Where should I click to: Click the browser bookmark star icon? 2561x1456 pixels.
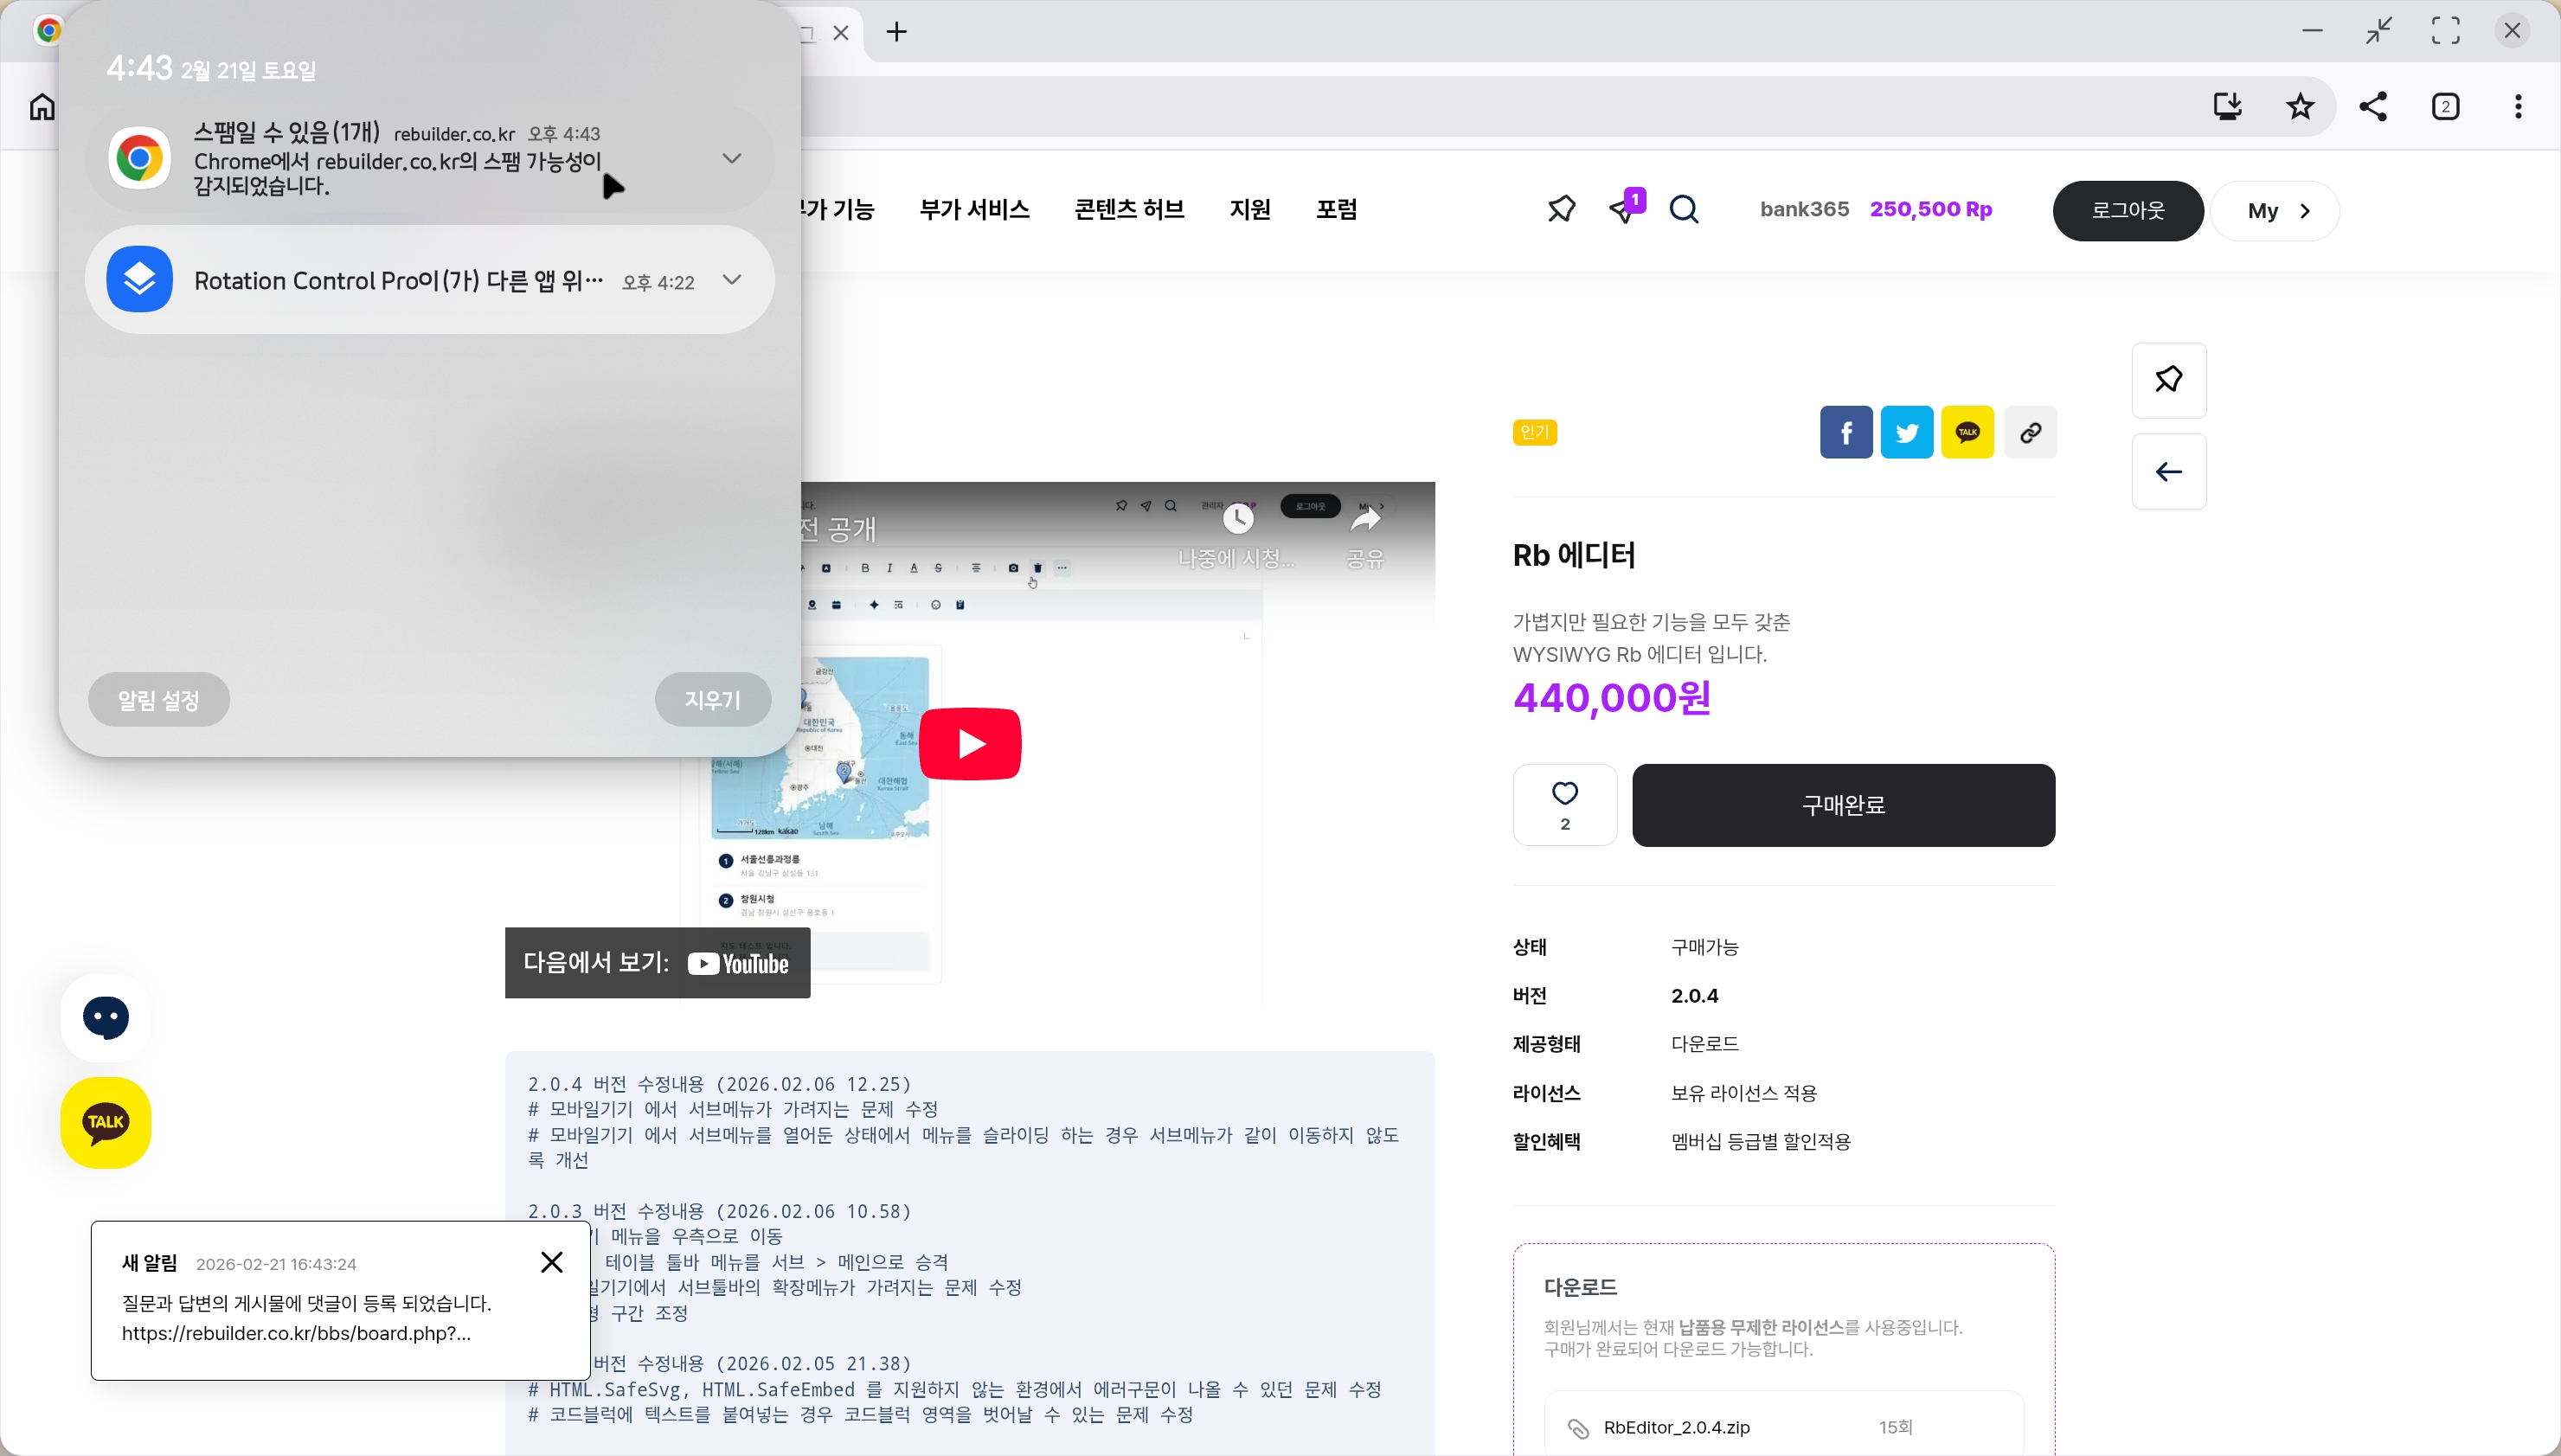(2300, 106)
